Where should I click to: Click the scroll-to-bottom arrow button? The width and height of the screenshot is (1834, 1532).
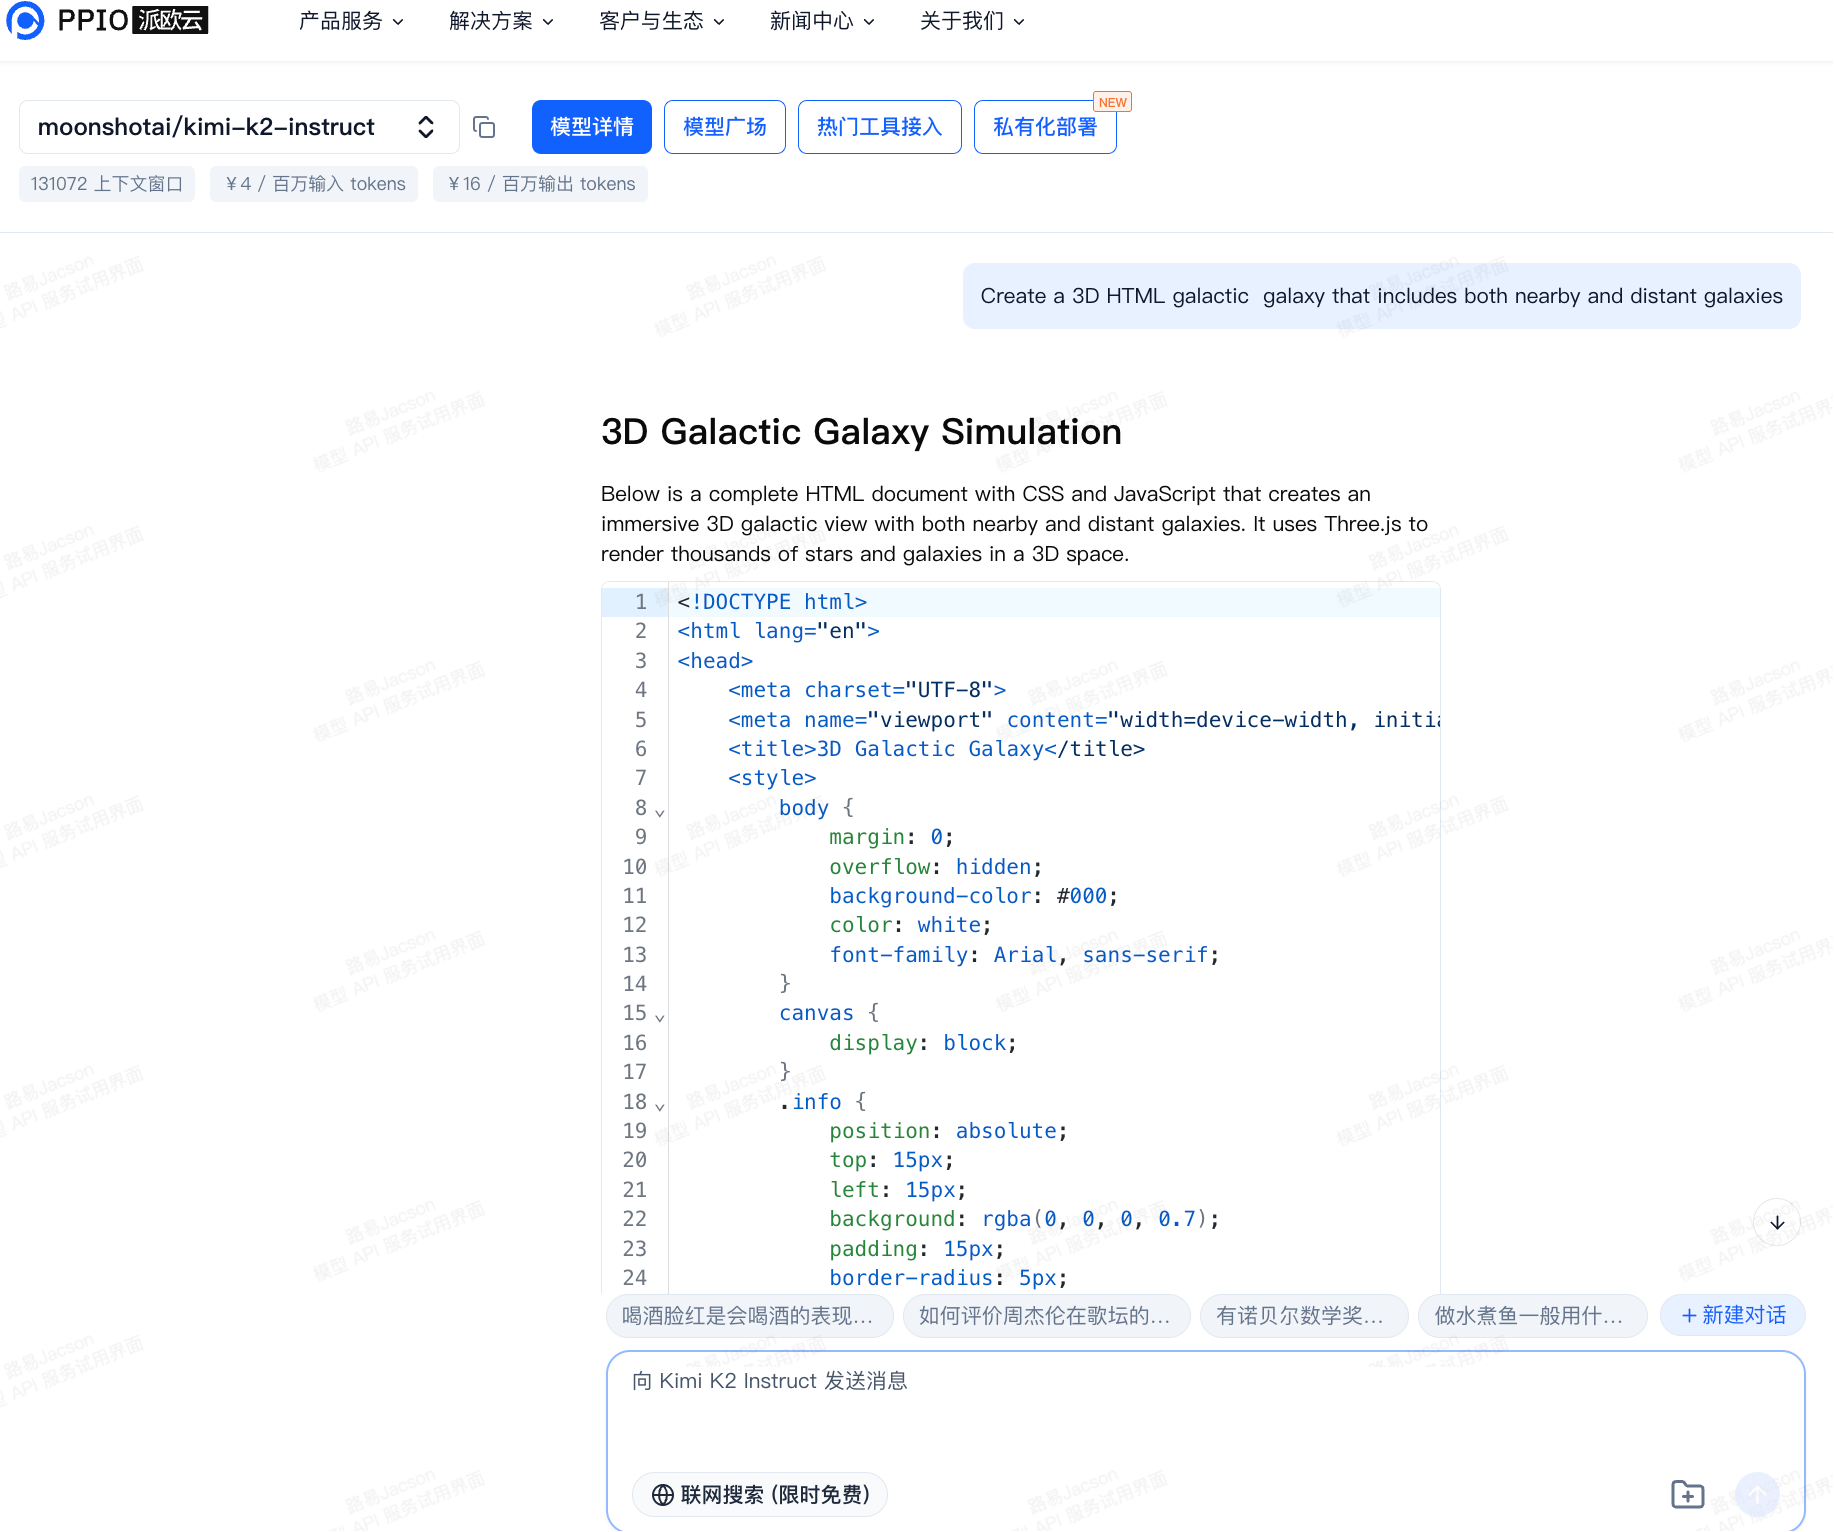(1776, 1222)
